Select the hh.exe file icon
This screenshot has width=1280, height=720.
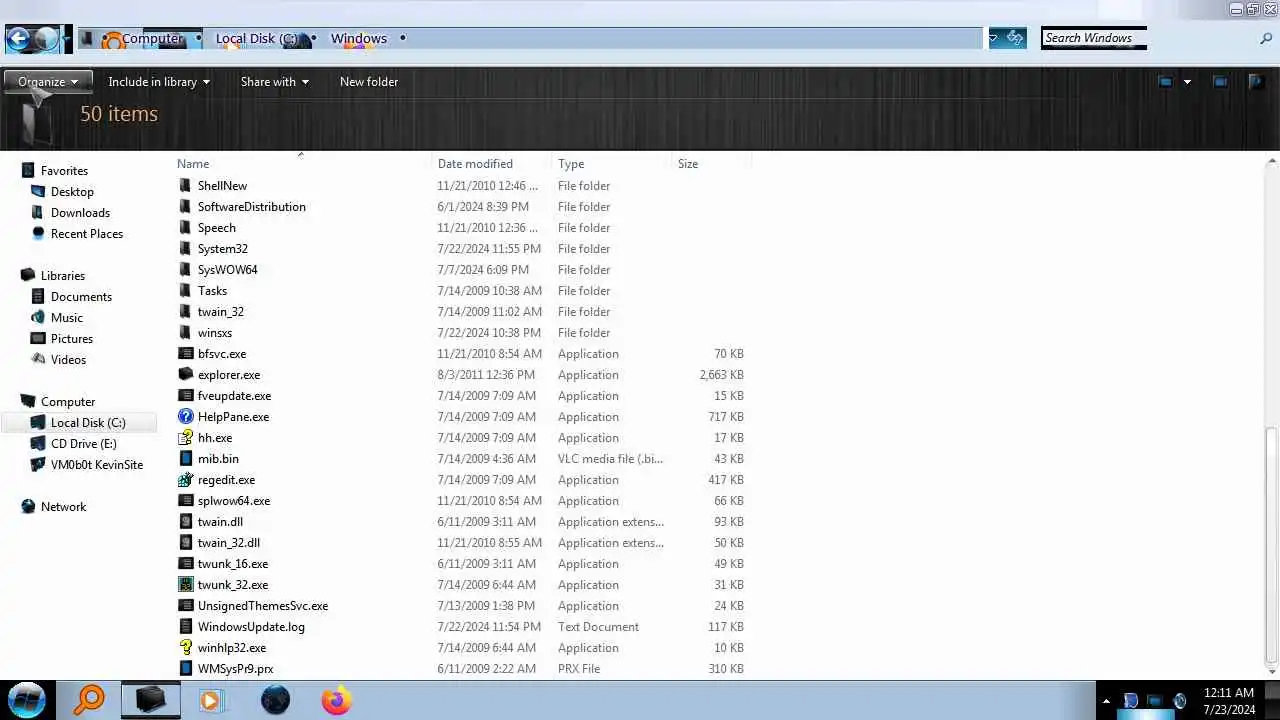[185, 438]
